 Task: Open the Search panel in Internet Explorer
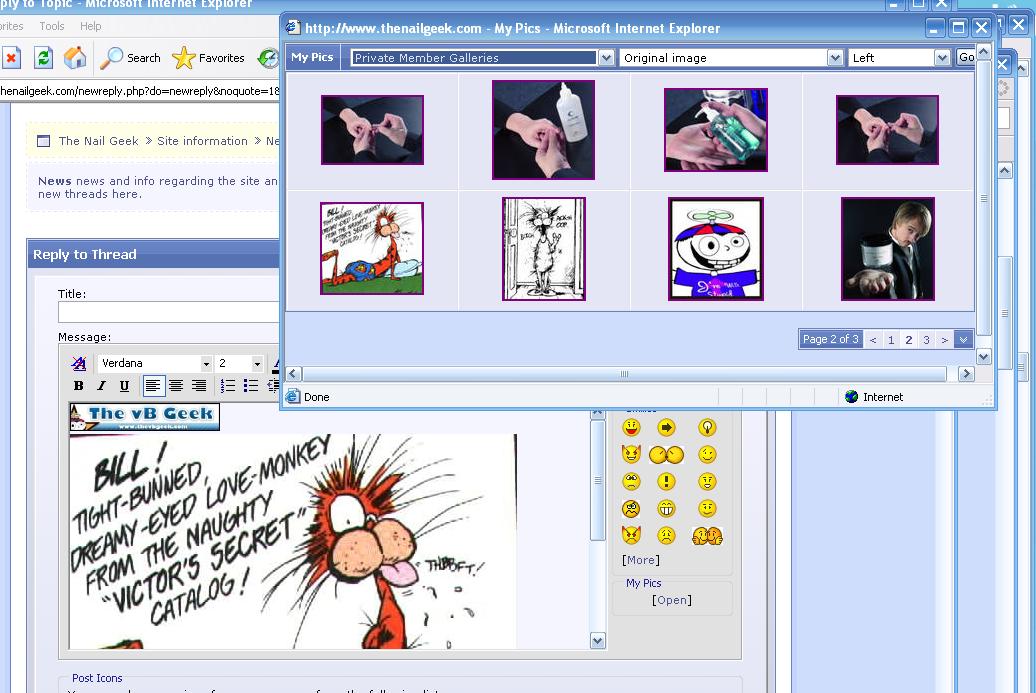131,58
